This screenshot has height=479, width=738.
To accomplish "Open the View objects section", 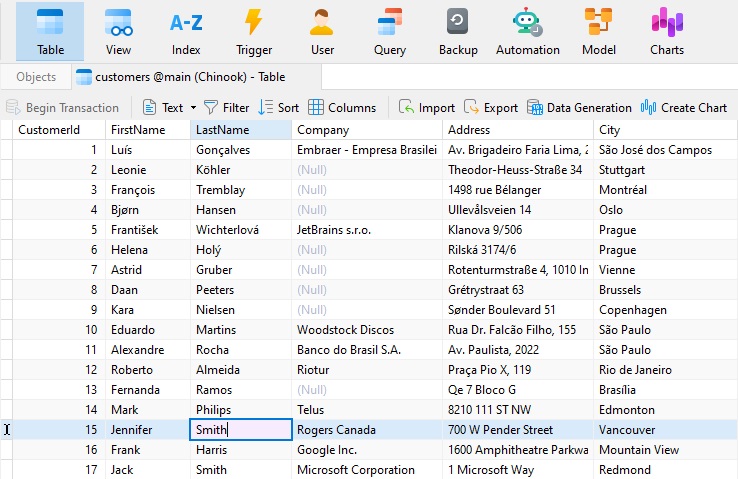I will (x=118, y=32).
